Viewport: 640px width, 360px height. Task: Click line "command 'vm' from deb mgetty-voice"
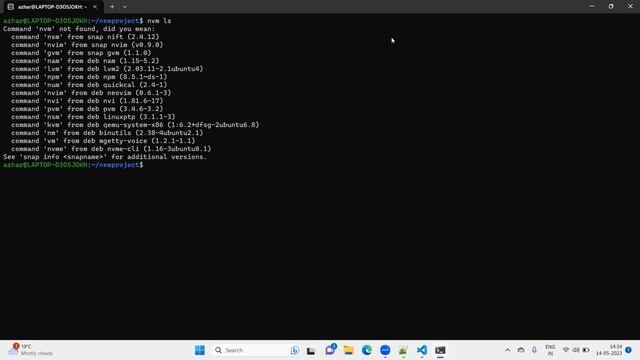pos(103,141)
